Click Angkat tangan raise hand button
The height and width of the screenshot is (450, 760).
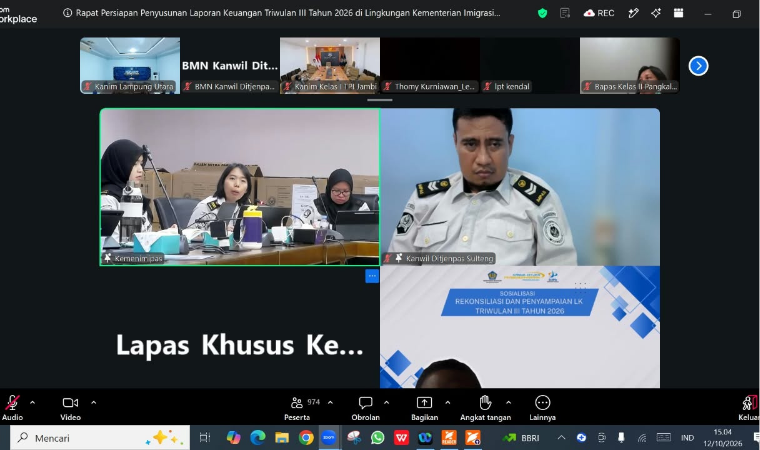point(485,408)
